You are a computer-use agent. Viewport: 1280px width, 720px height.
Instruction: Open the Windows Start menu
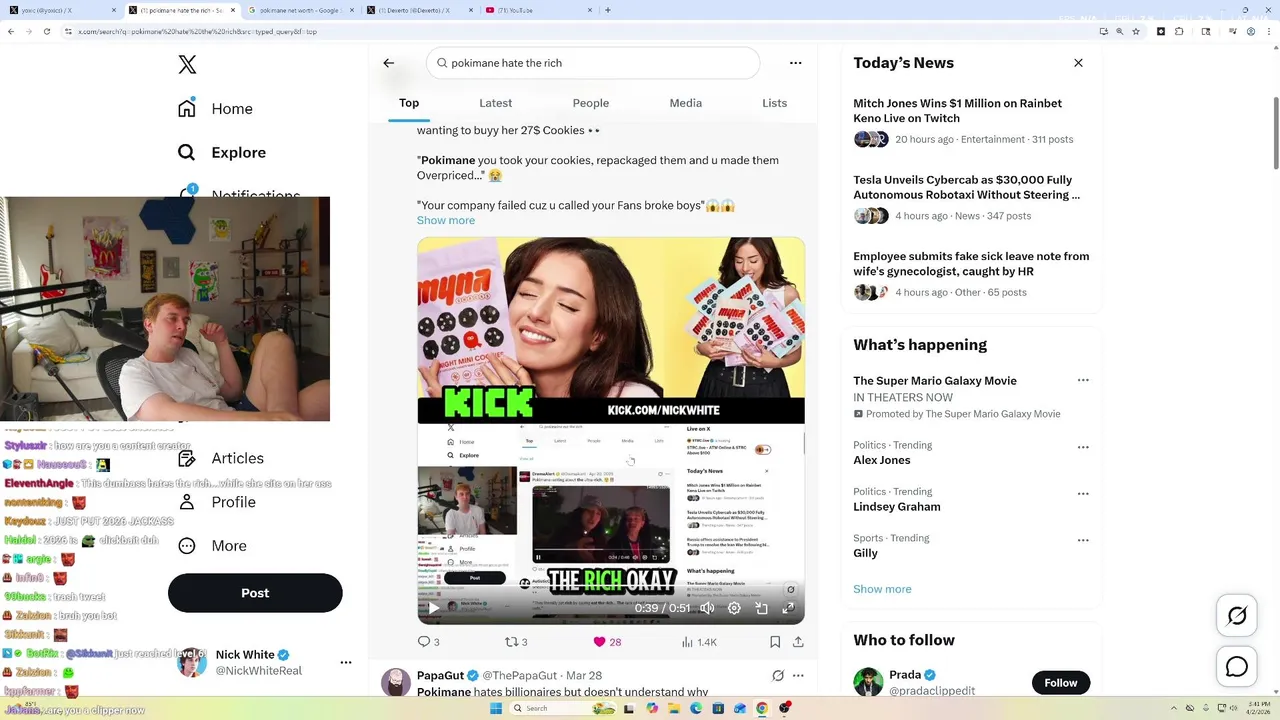pyautogui.click(x=495, y=708)
